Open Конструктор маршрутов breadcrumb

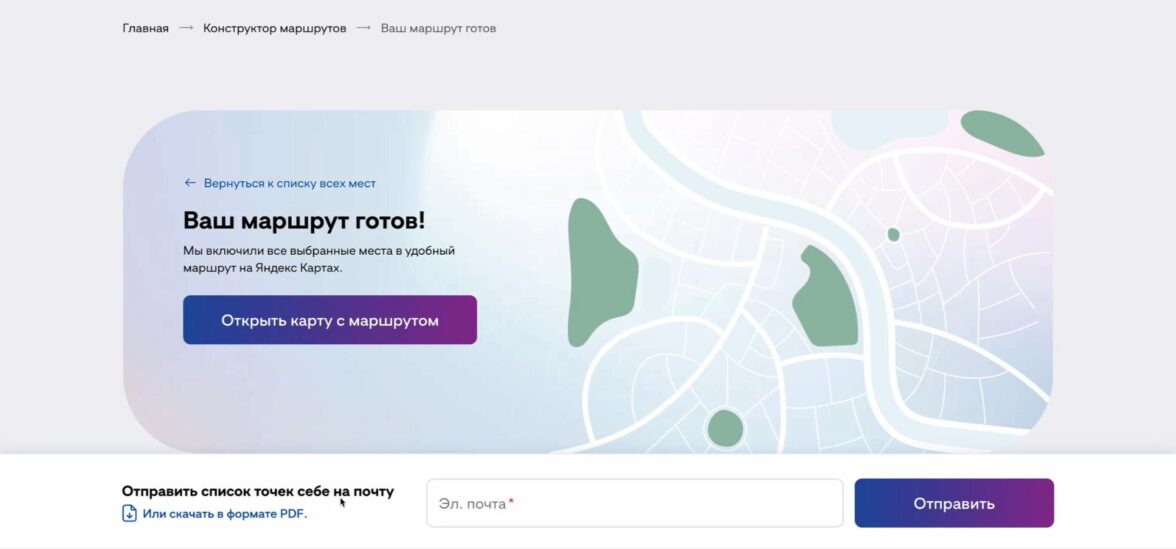[274, 28]
